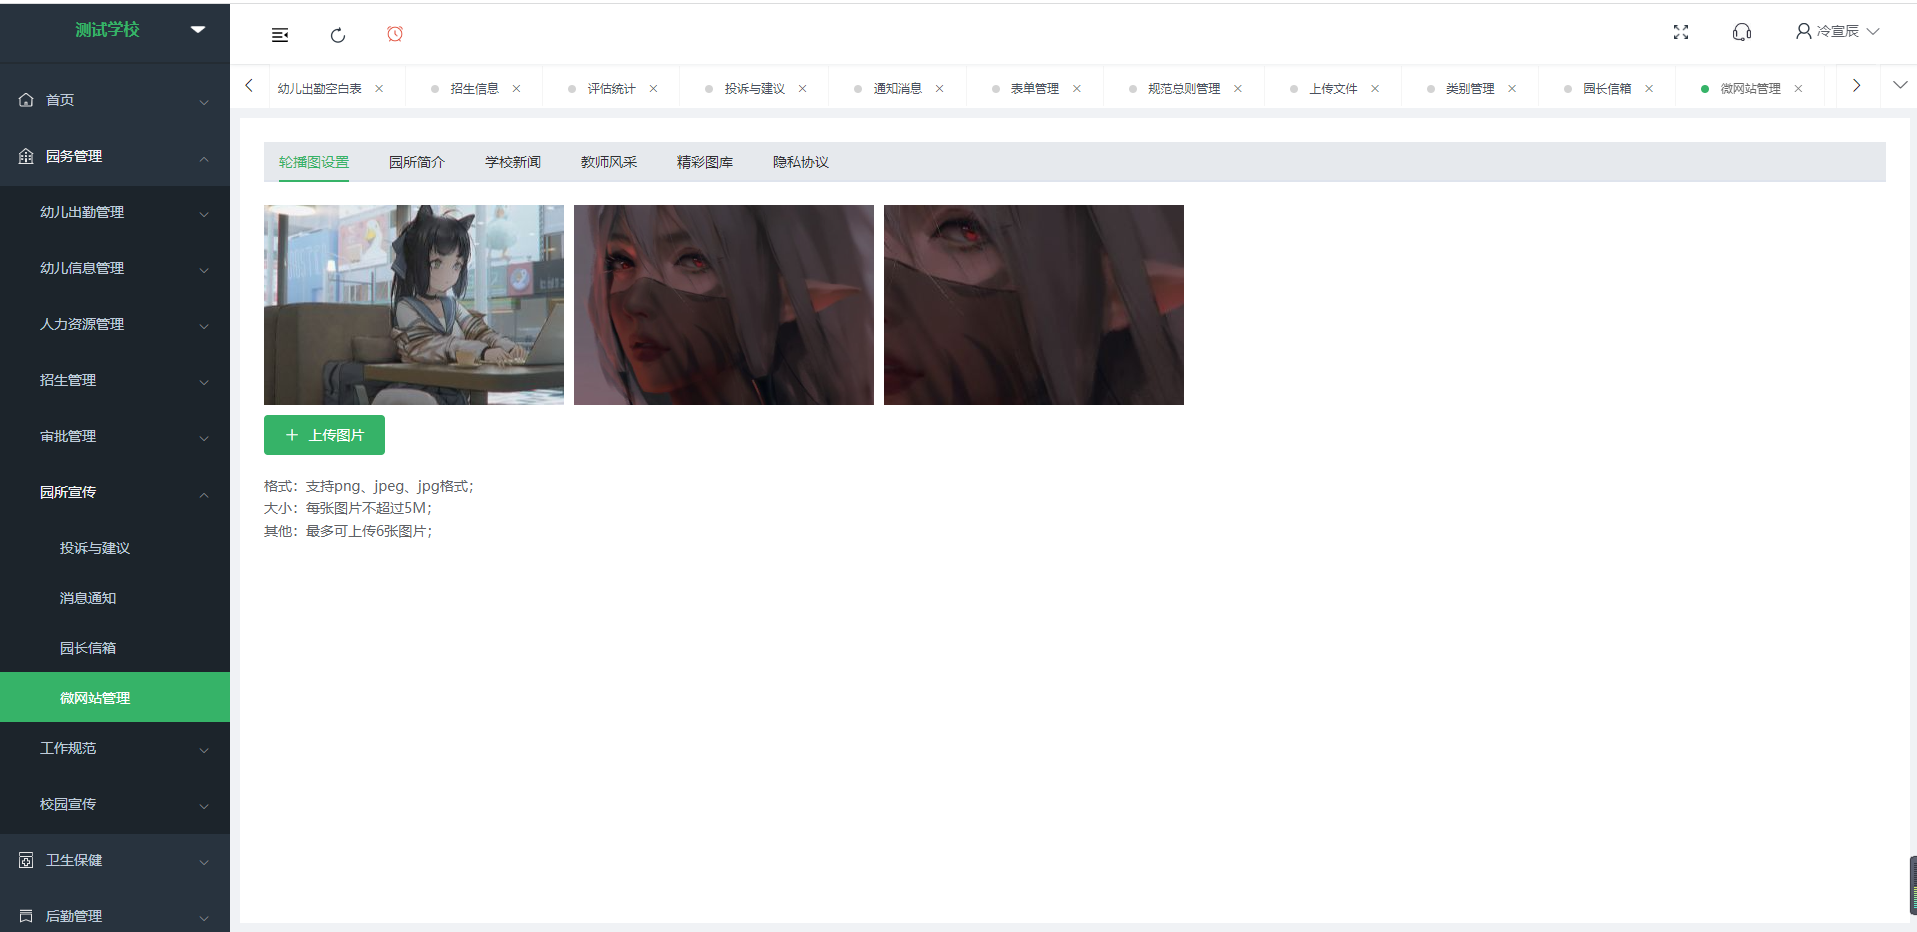The image size is (1917, 932).
Task: Expand 工作规范 submenu
Action: click(x=204, y=750)
